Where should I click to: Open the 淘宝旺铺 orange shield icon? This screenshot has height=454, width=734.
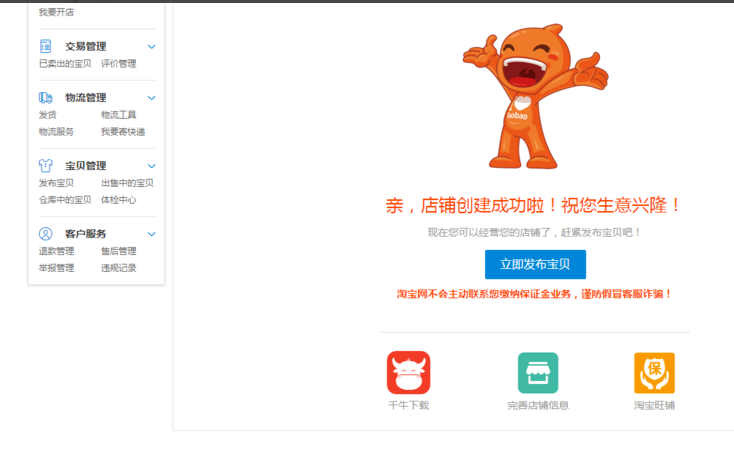point(654,373)
